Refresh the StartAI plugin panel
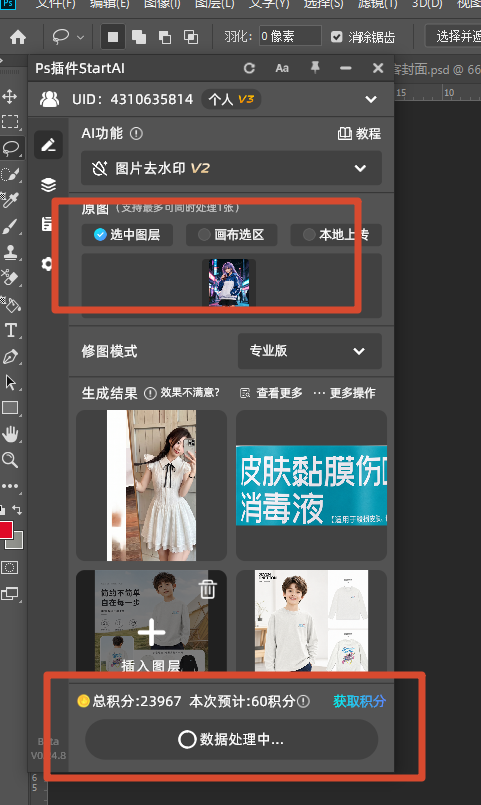481x805 pixels. pos(249,68)
